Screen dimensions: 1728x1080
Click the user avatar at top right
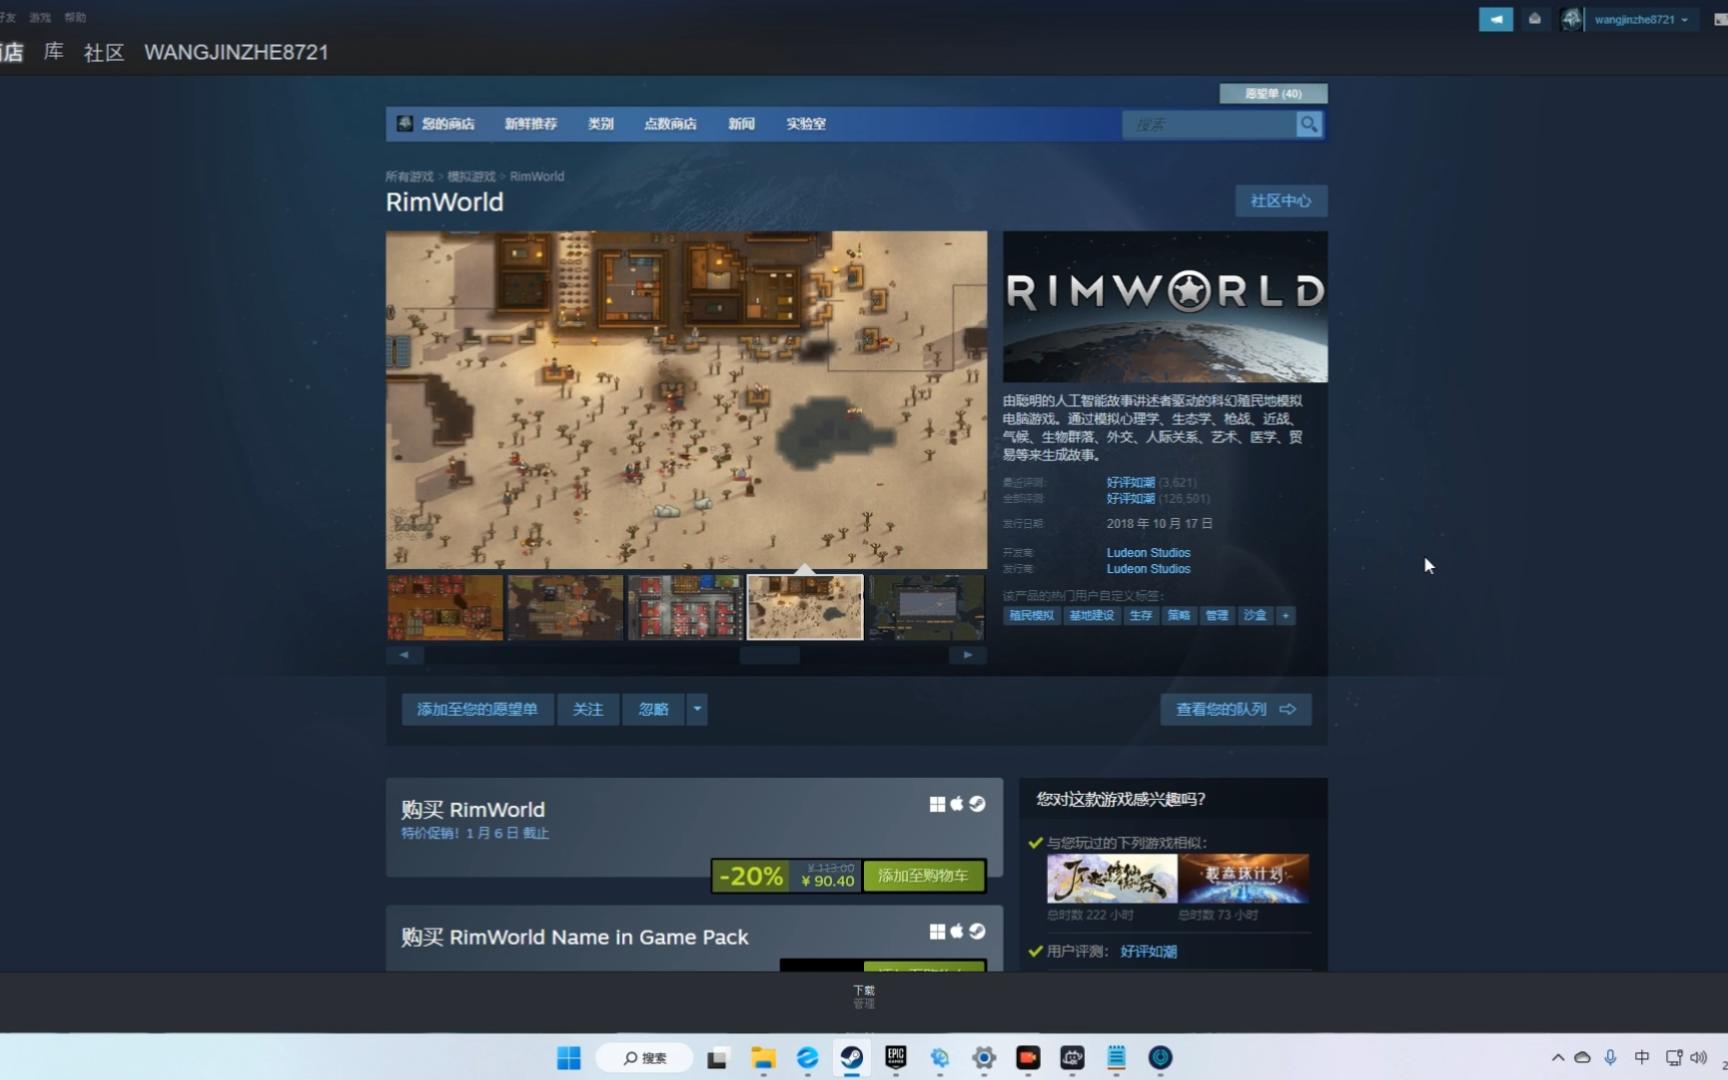(1571, 19)
